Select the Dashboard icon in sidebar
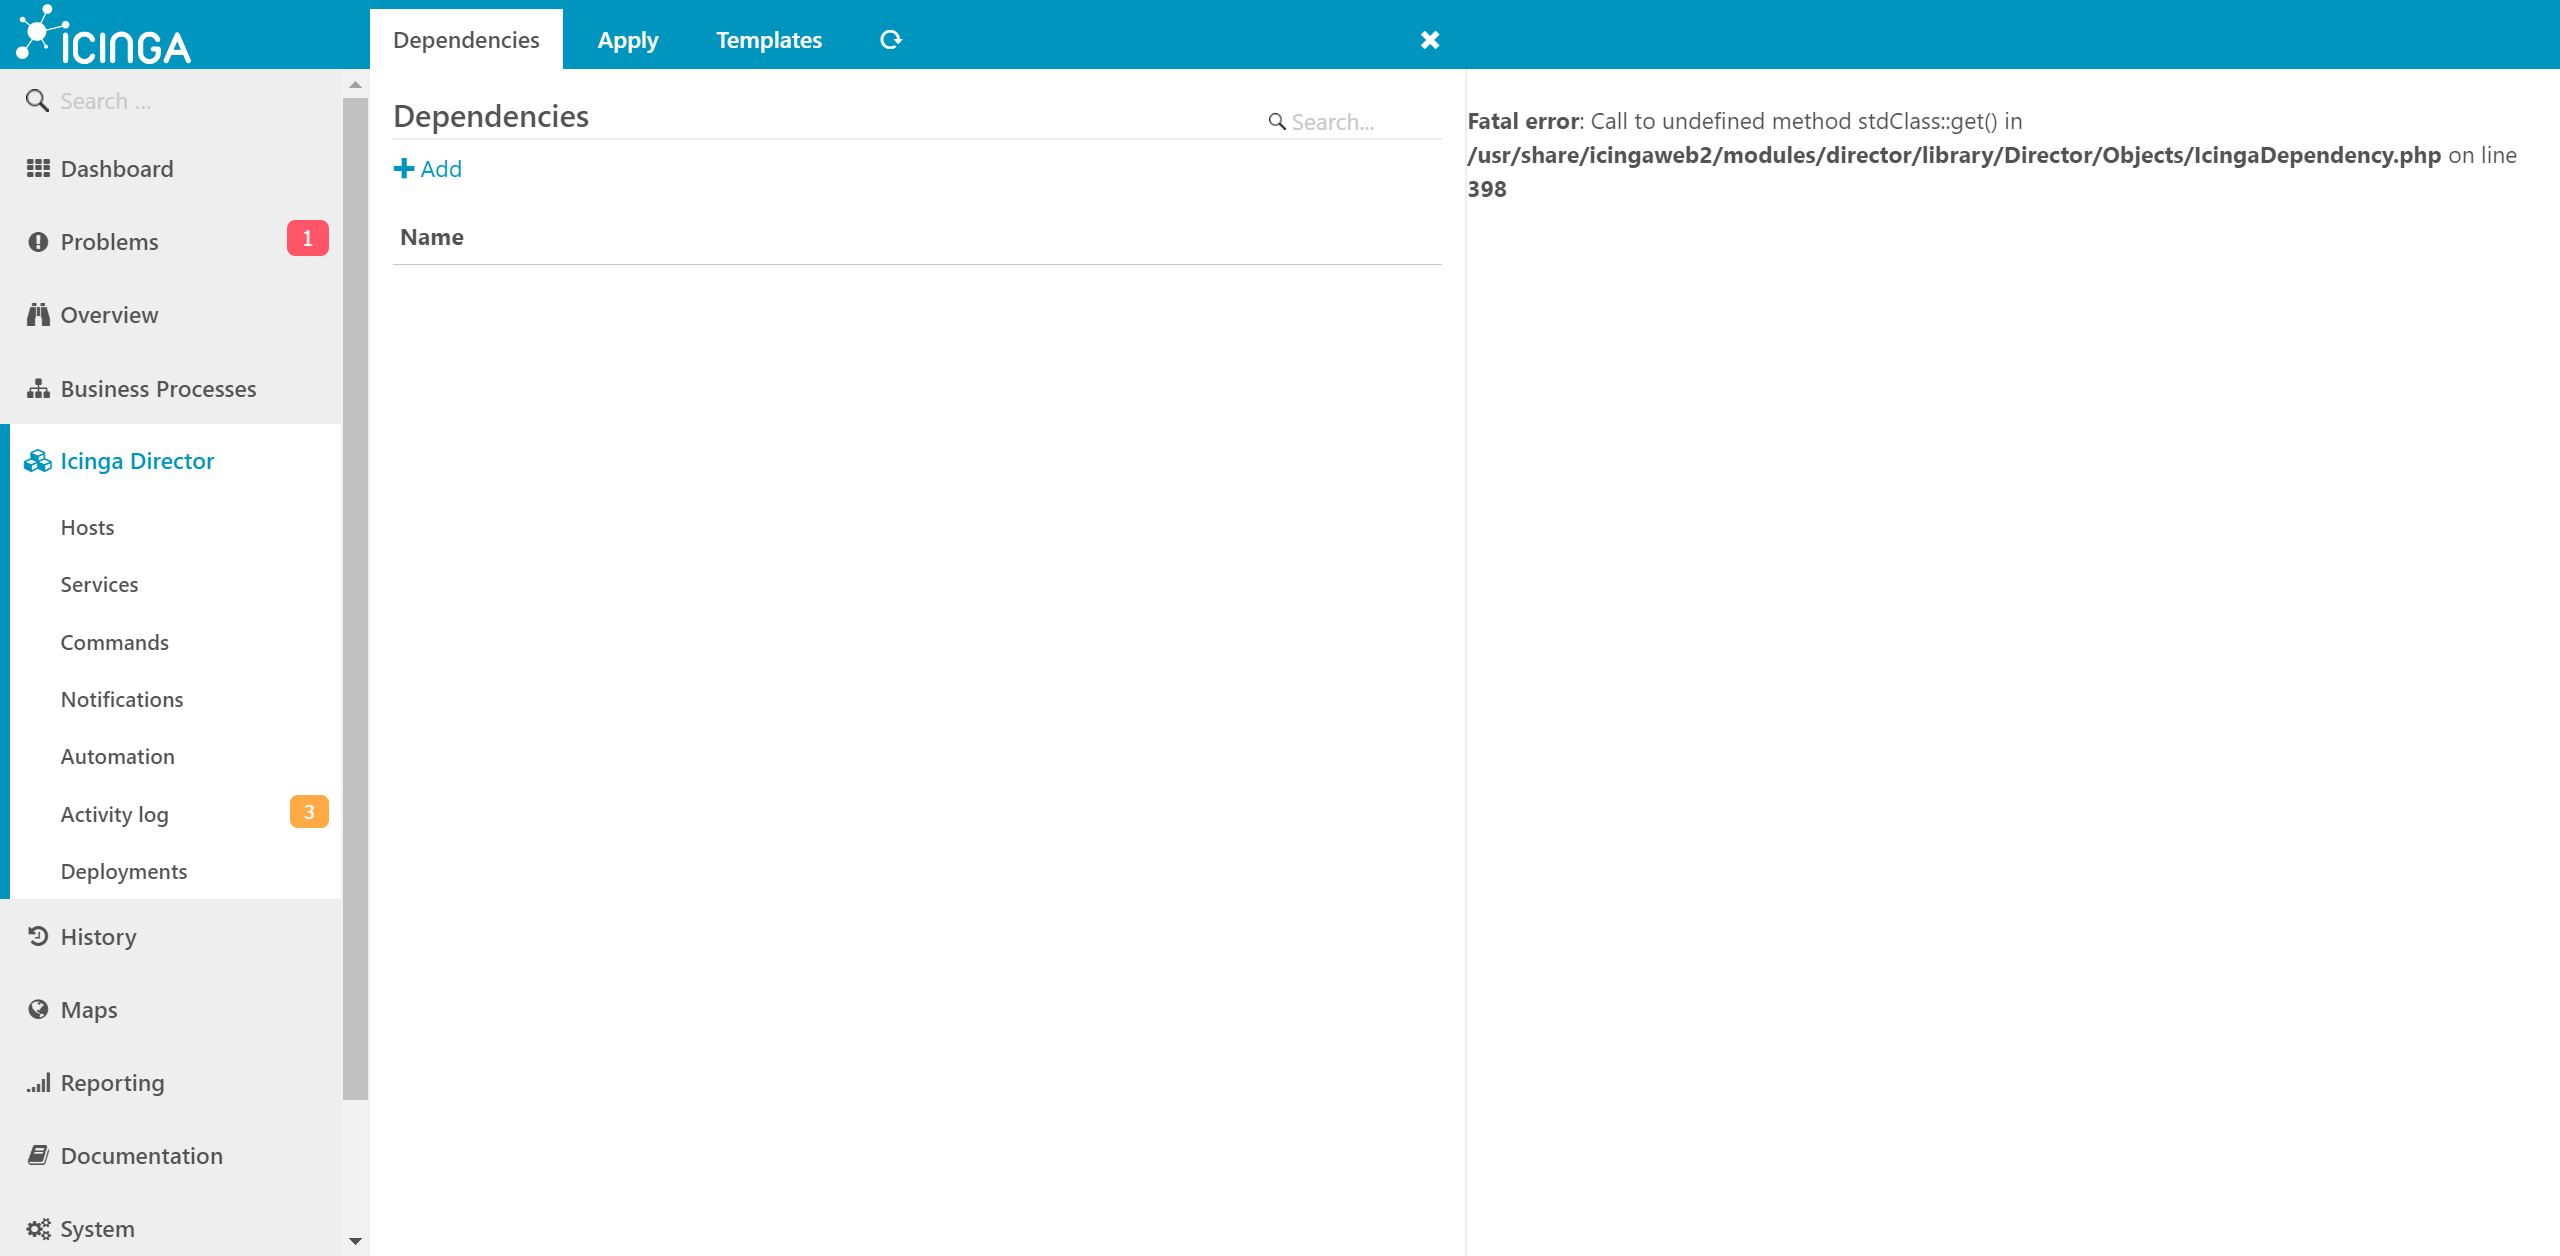Screen dimensions: 2560x1256 [37, 168]
